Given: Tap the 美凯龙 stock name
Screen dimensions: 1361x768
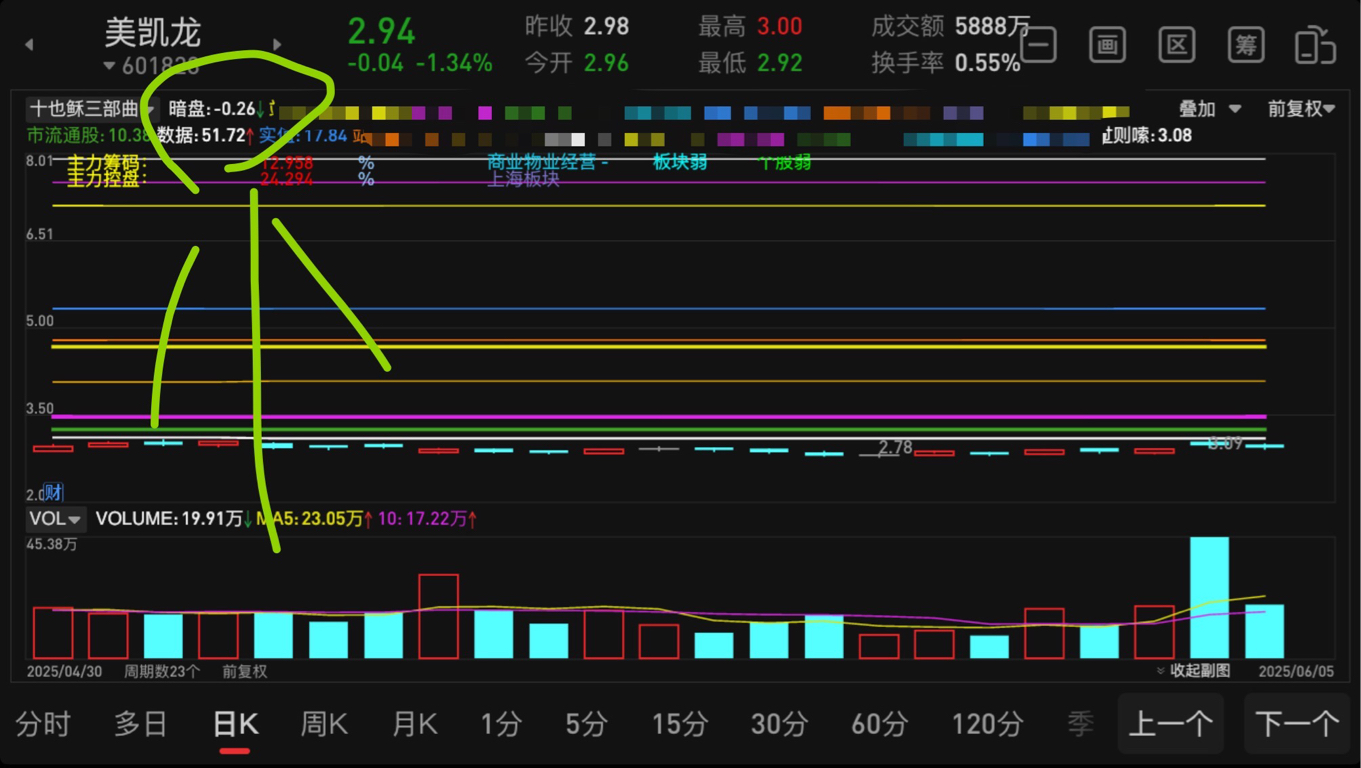Looking at the screenshot, I should [x=153, y=33].
